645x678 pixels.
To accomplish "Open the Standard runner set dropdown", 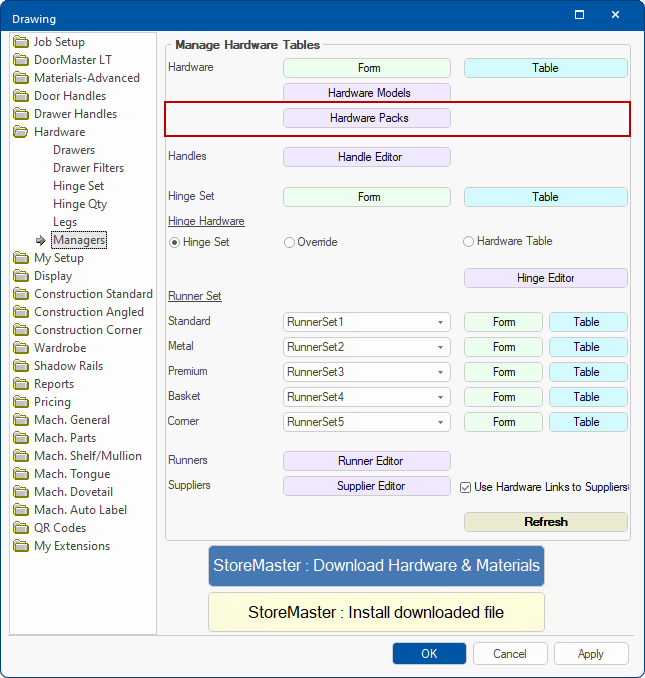I will pos(440,322).
